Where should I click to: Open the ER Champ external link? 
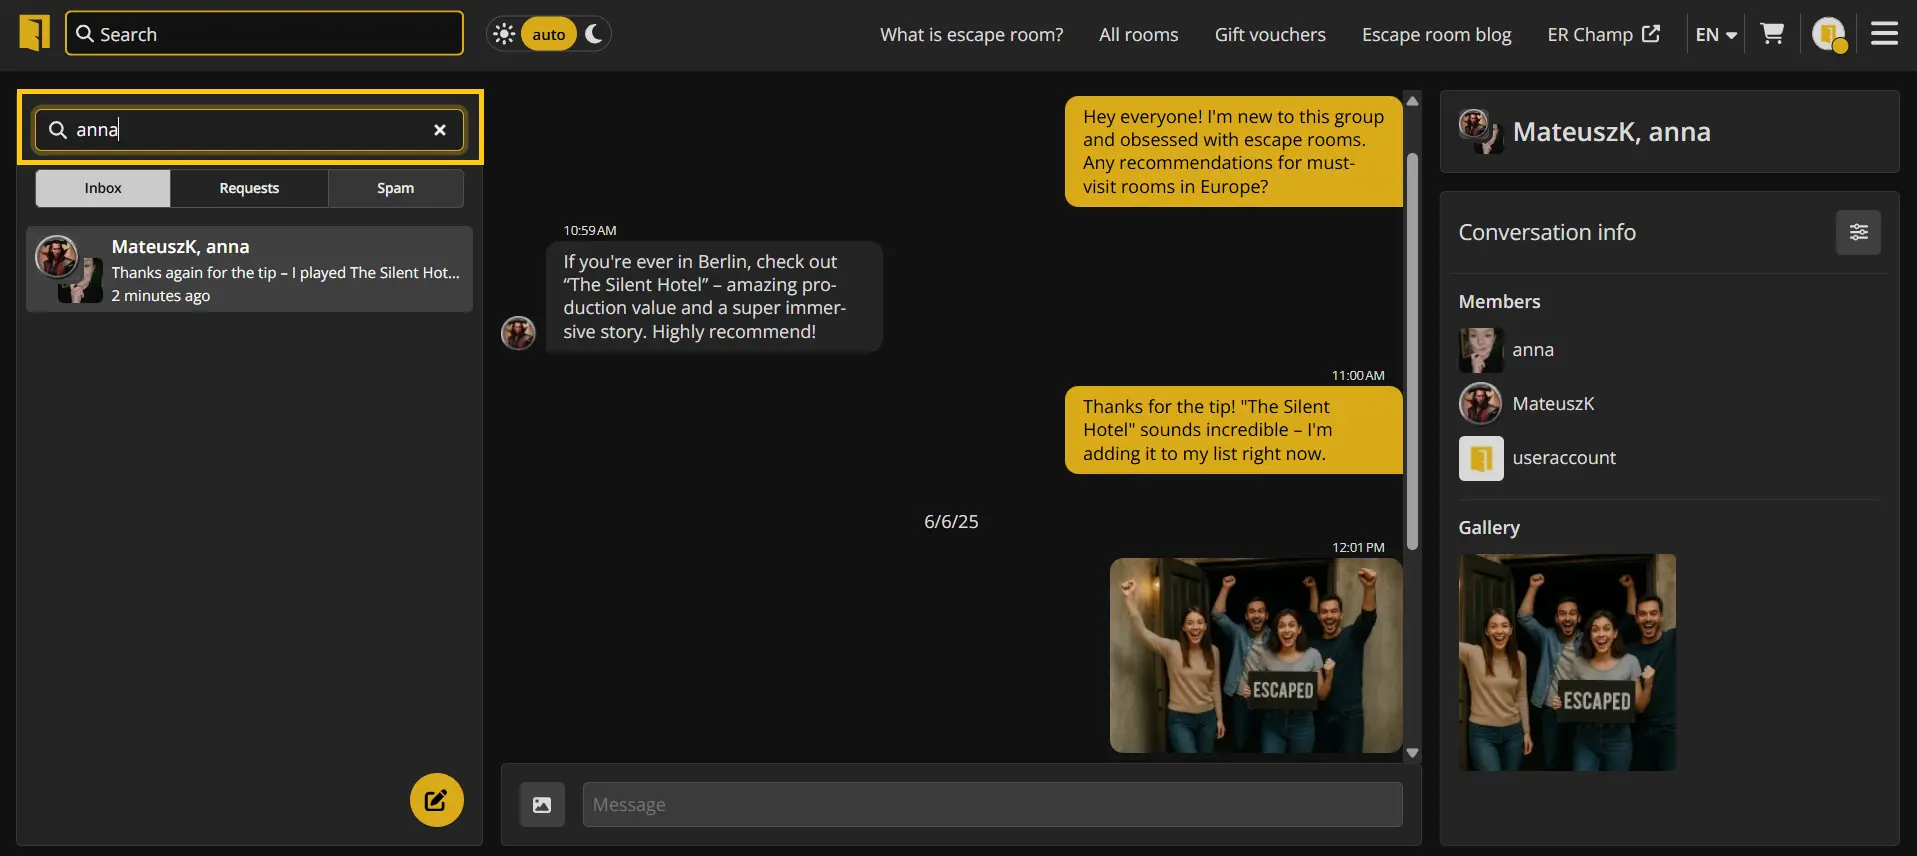click(1603, 34)
